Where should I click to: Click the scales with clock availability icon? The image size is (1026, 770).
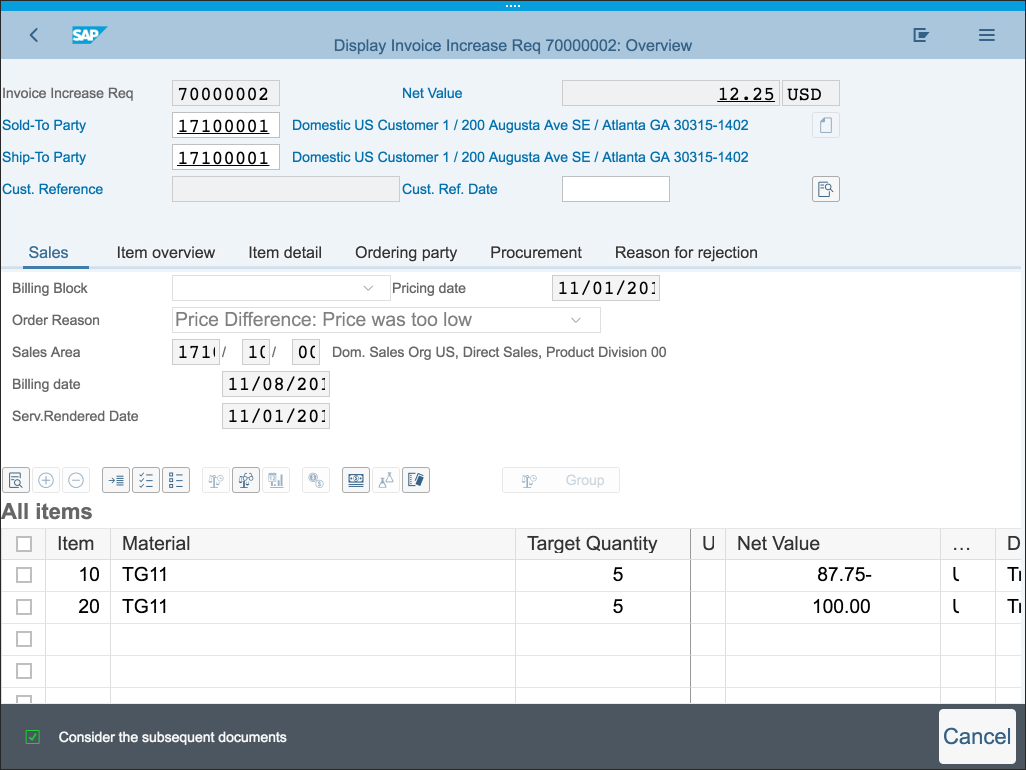tap(216, 480)
